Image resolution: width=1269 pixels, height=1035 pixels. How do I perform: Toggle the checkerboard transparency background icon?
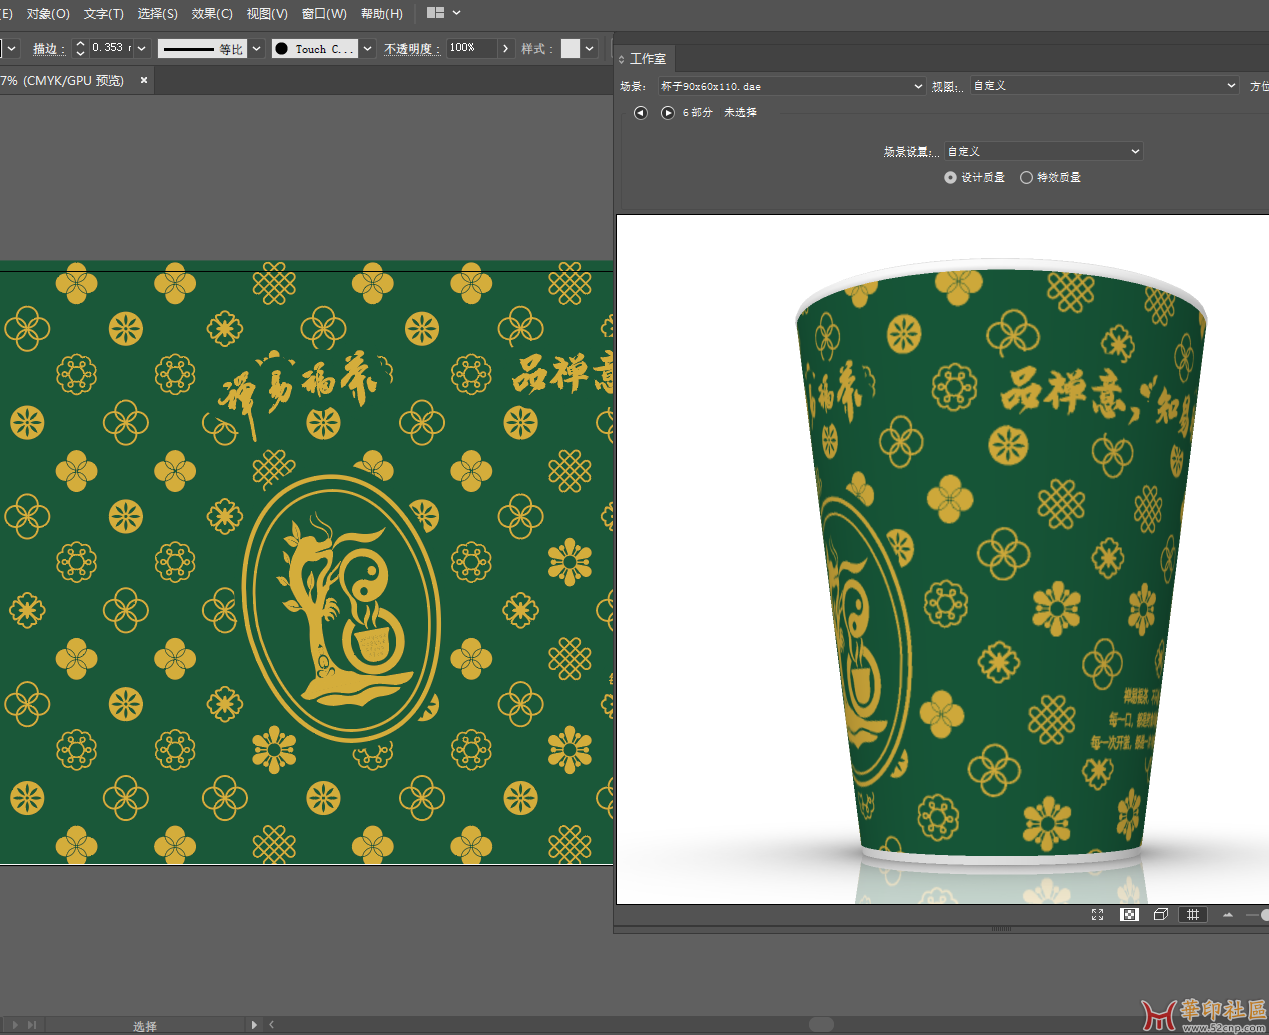[1129, 915]
